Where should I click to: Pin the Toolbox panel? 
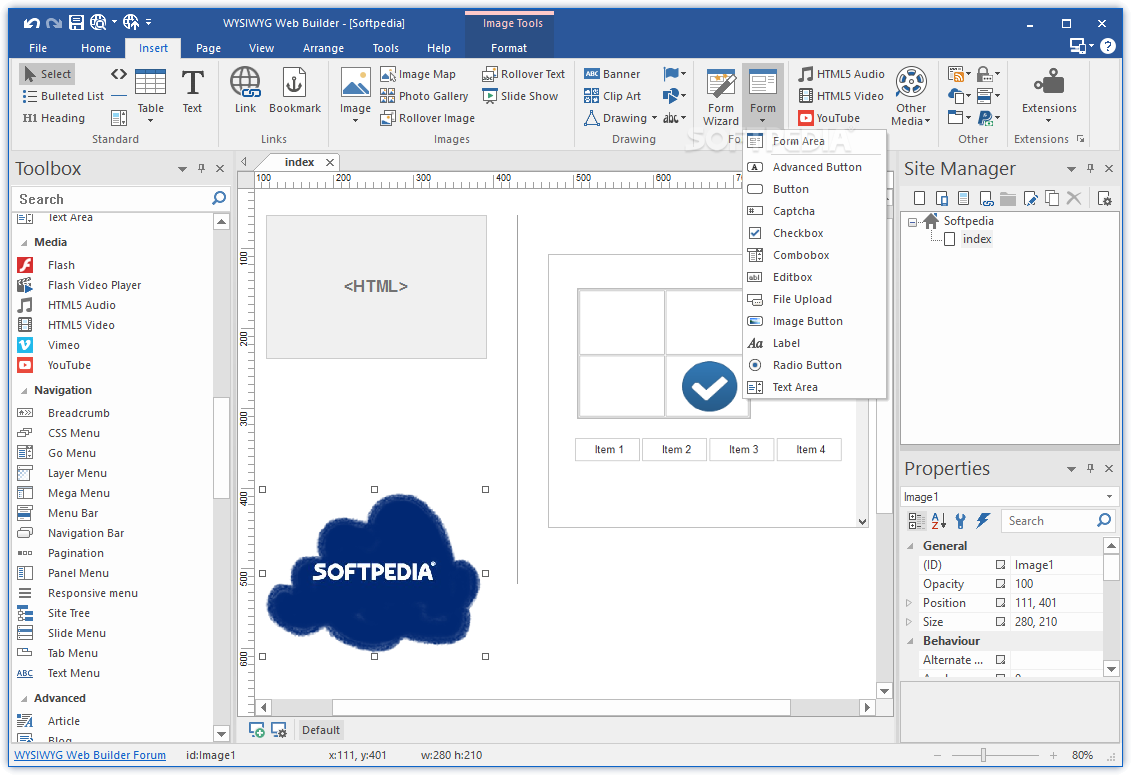pyautogui.click(x=201, y=168)
